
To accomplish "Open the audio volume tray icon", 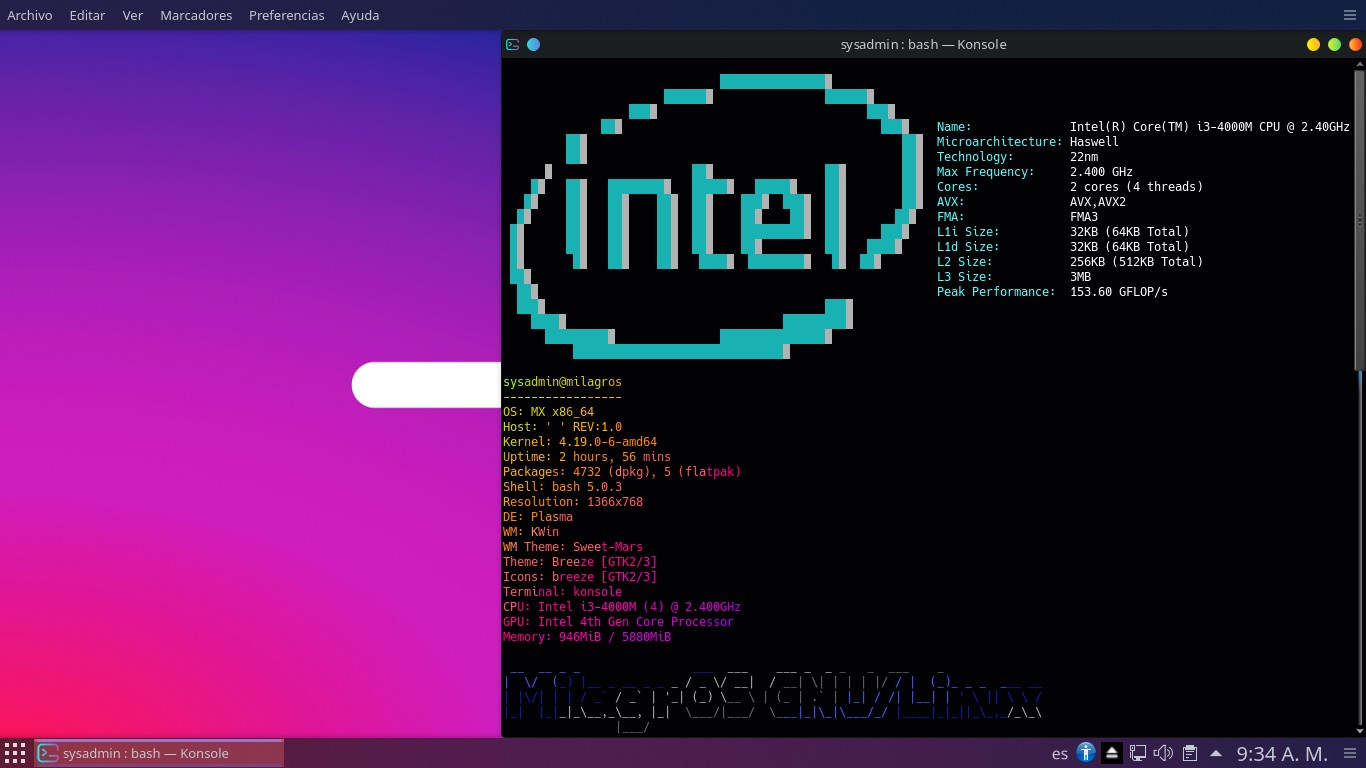I will 1163,753.
